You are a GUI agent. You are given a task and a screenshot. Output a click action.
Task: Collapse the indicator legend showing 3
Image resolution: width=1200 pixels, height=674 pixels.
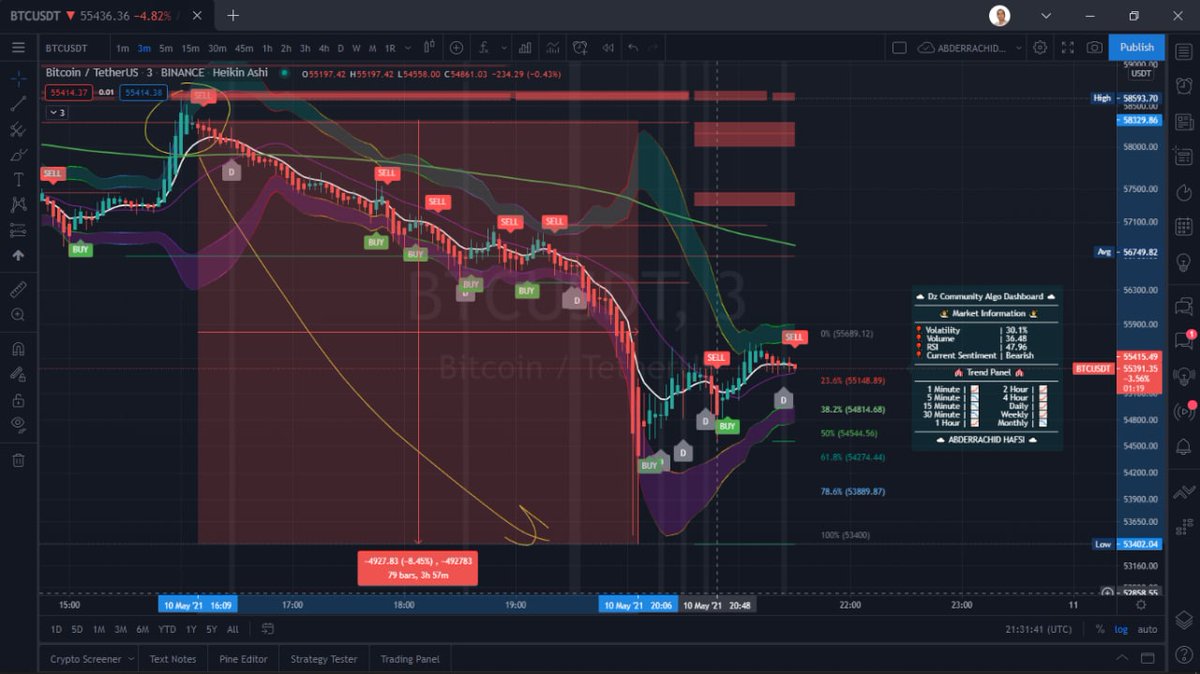tap(58, 113)
